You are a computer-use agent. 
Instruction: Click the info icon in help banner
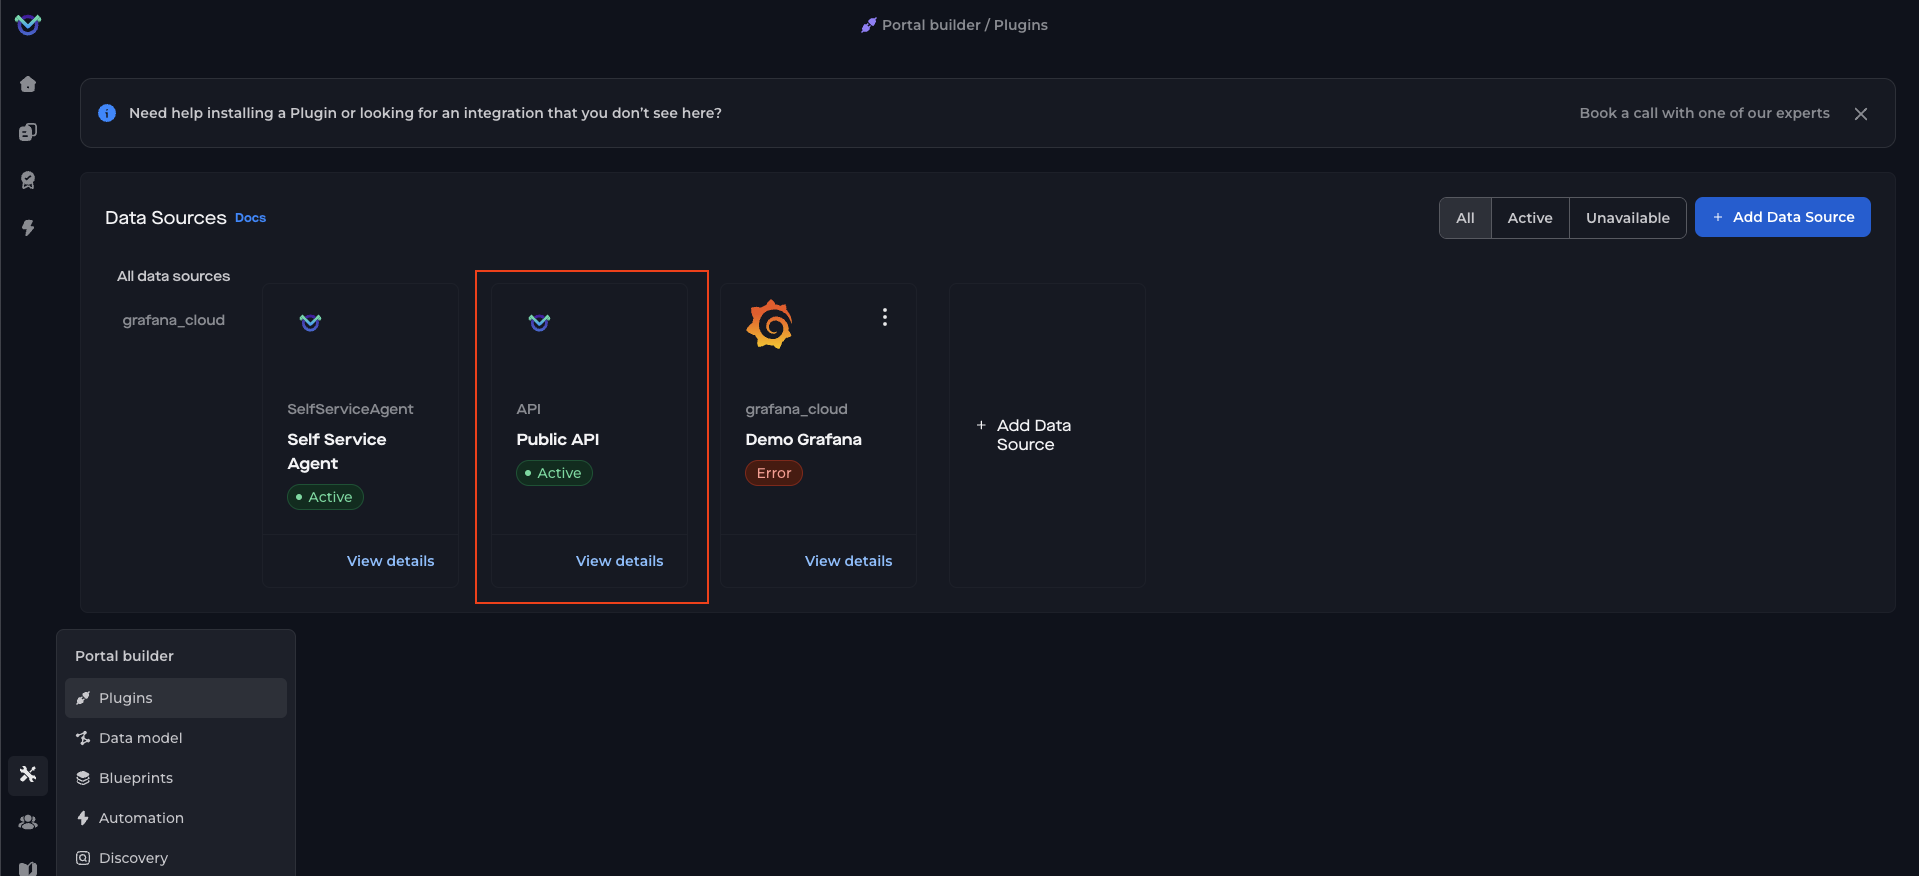pyautogui.click(x=107, y=113)
